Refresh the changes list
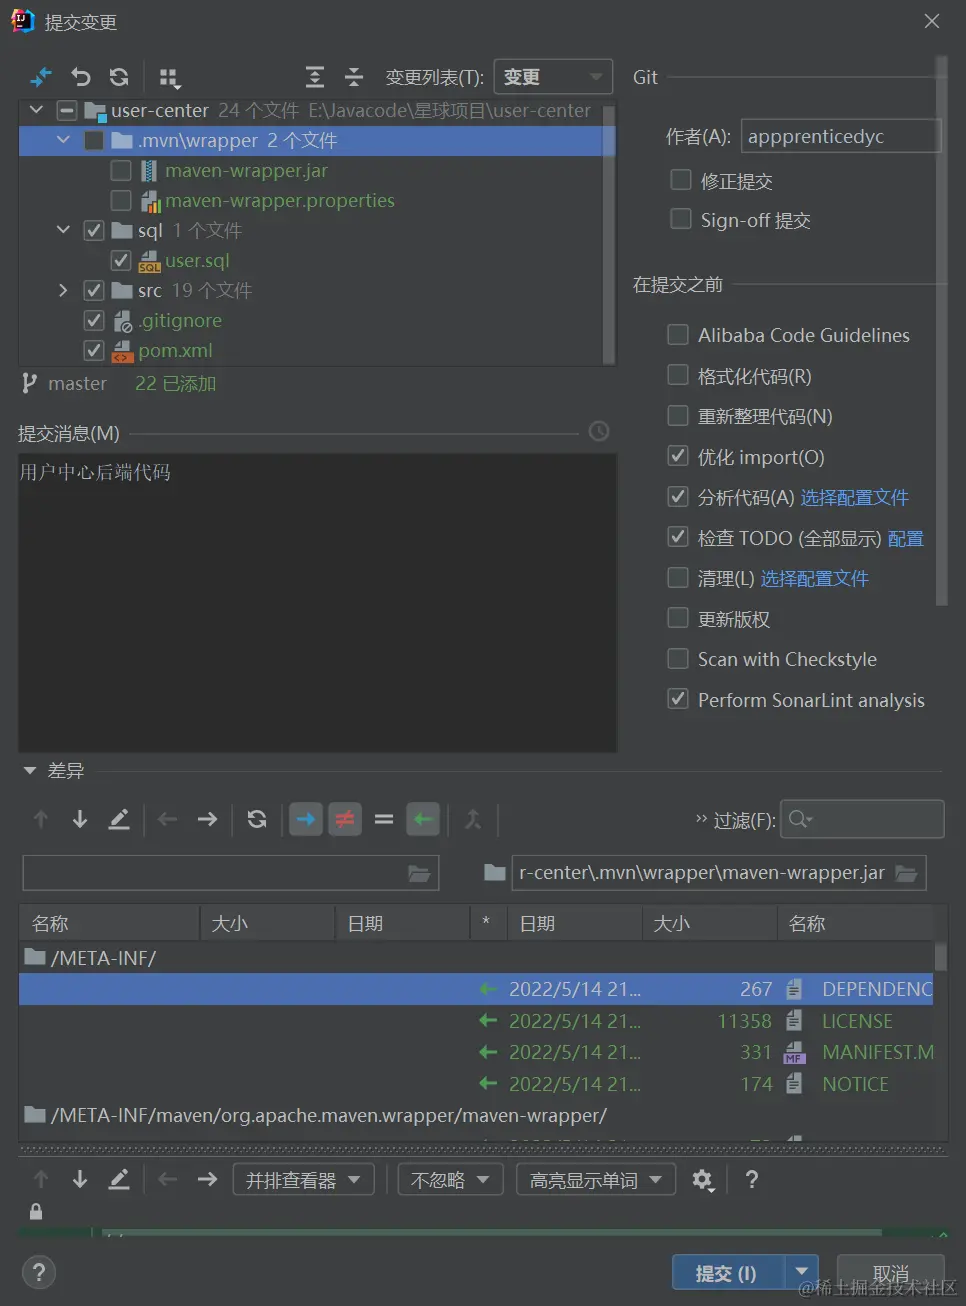Screen dimensions: 966x1306 pos(119,77)
